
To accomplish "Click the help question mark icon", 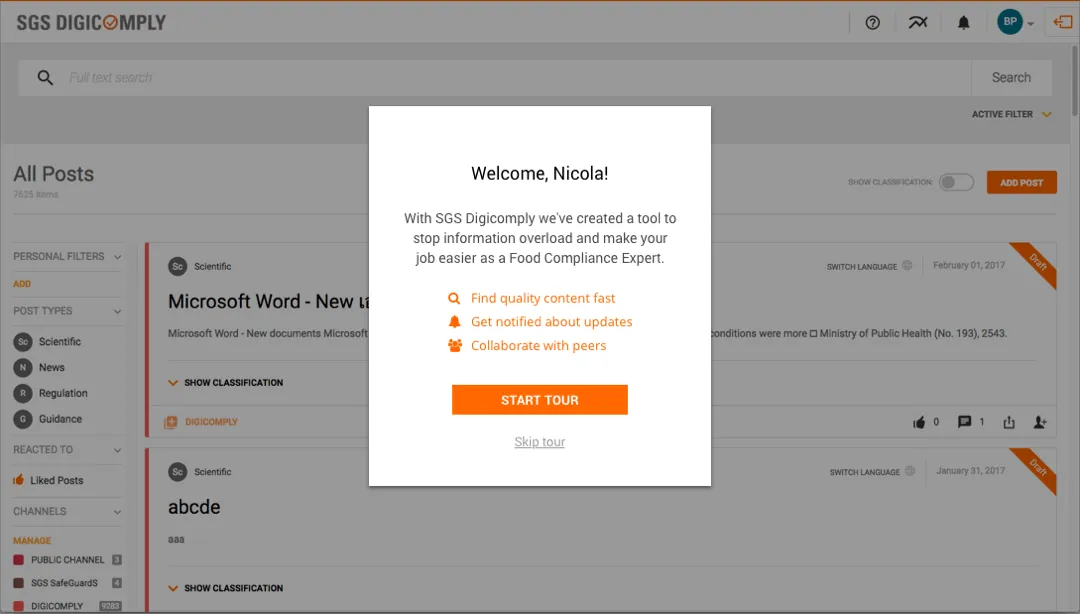I will coord(873,23).
